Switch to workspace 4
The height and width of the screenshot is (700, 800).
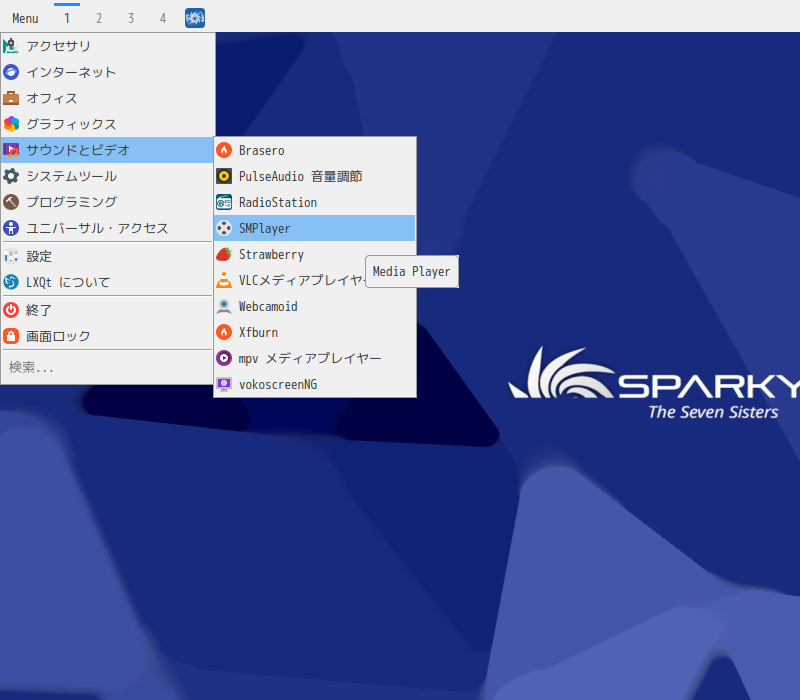[x=163, y=18]
